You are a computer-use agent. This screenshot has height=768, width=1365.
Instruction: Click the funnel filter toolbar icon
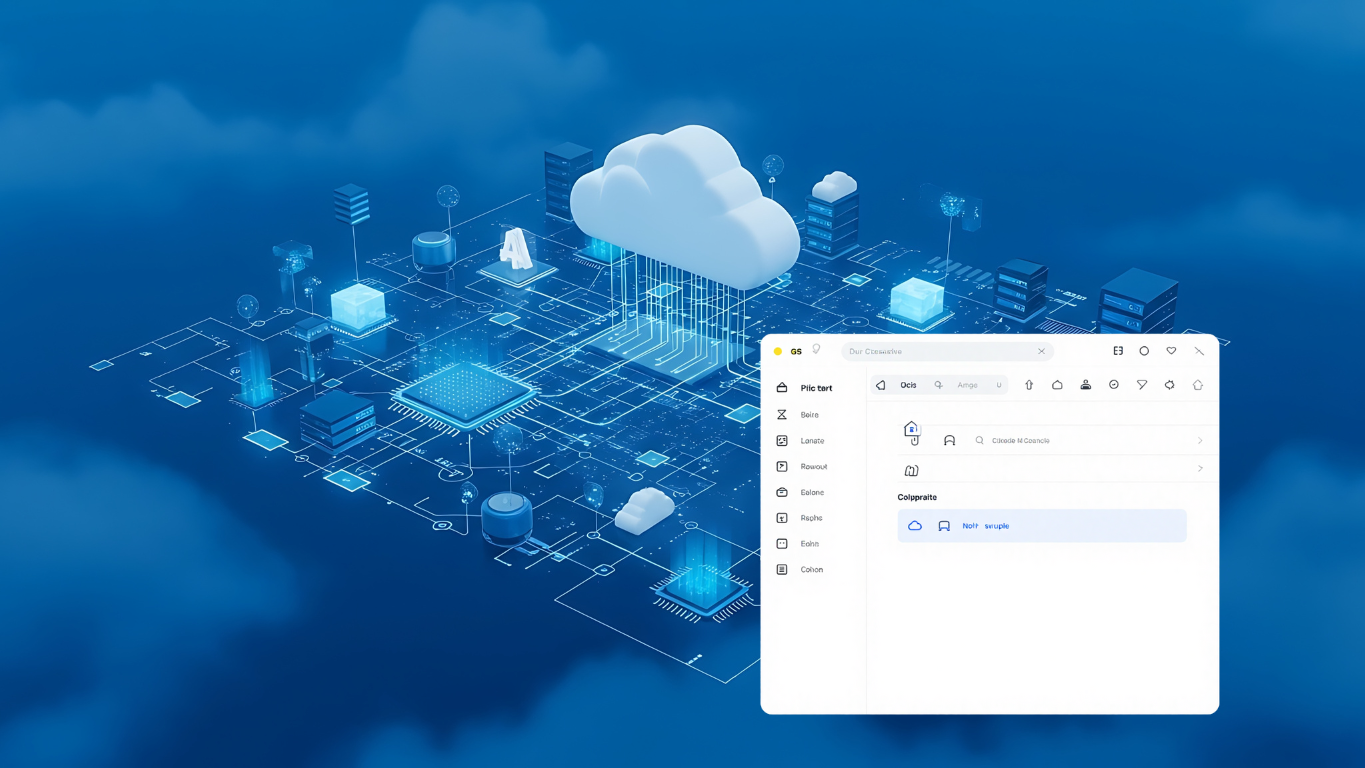[x=1141, y=385]
